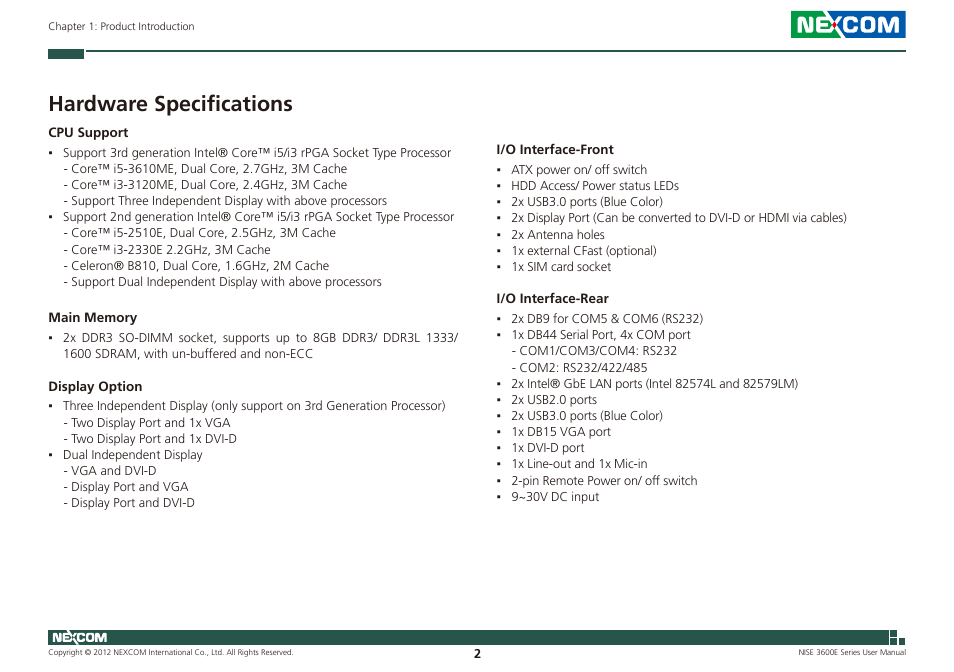954x672 pixels.
Task: Click the Hardware Specifications heading
Action: [x=170, y=104]
